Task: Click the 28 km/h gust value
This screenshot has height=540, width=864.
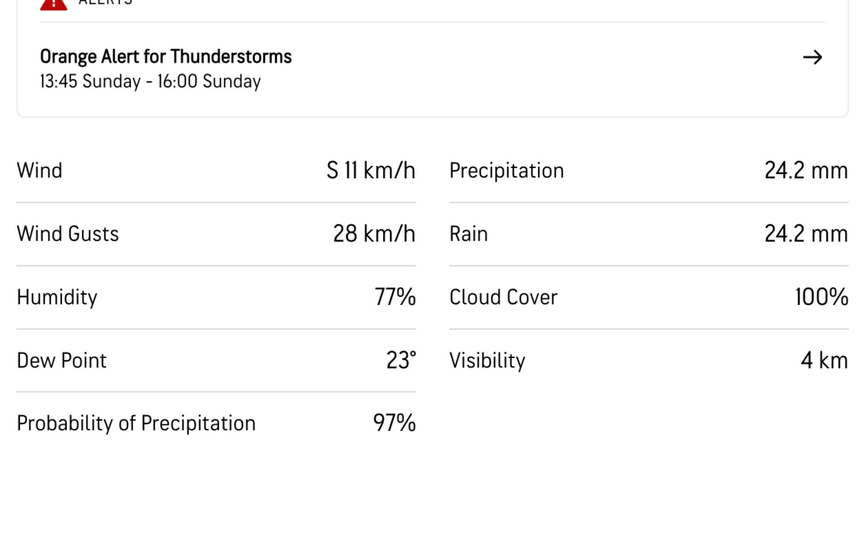Action: [x=374, y=234]
